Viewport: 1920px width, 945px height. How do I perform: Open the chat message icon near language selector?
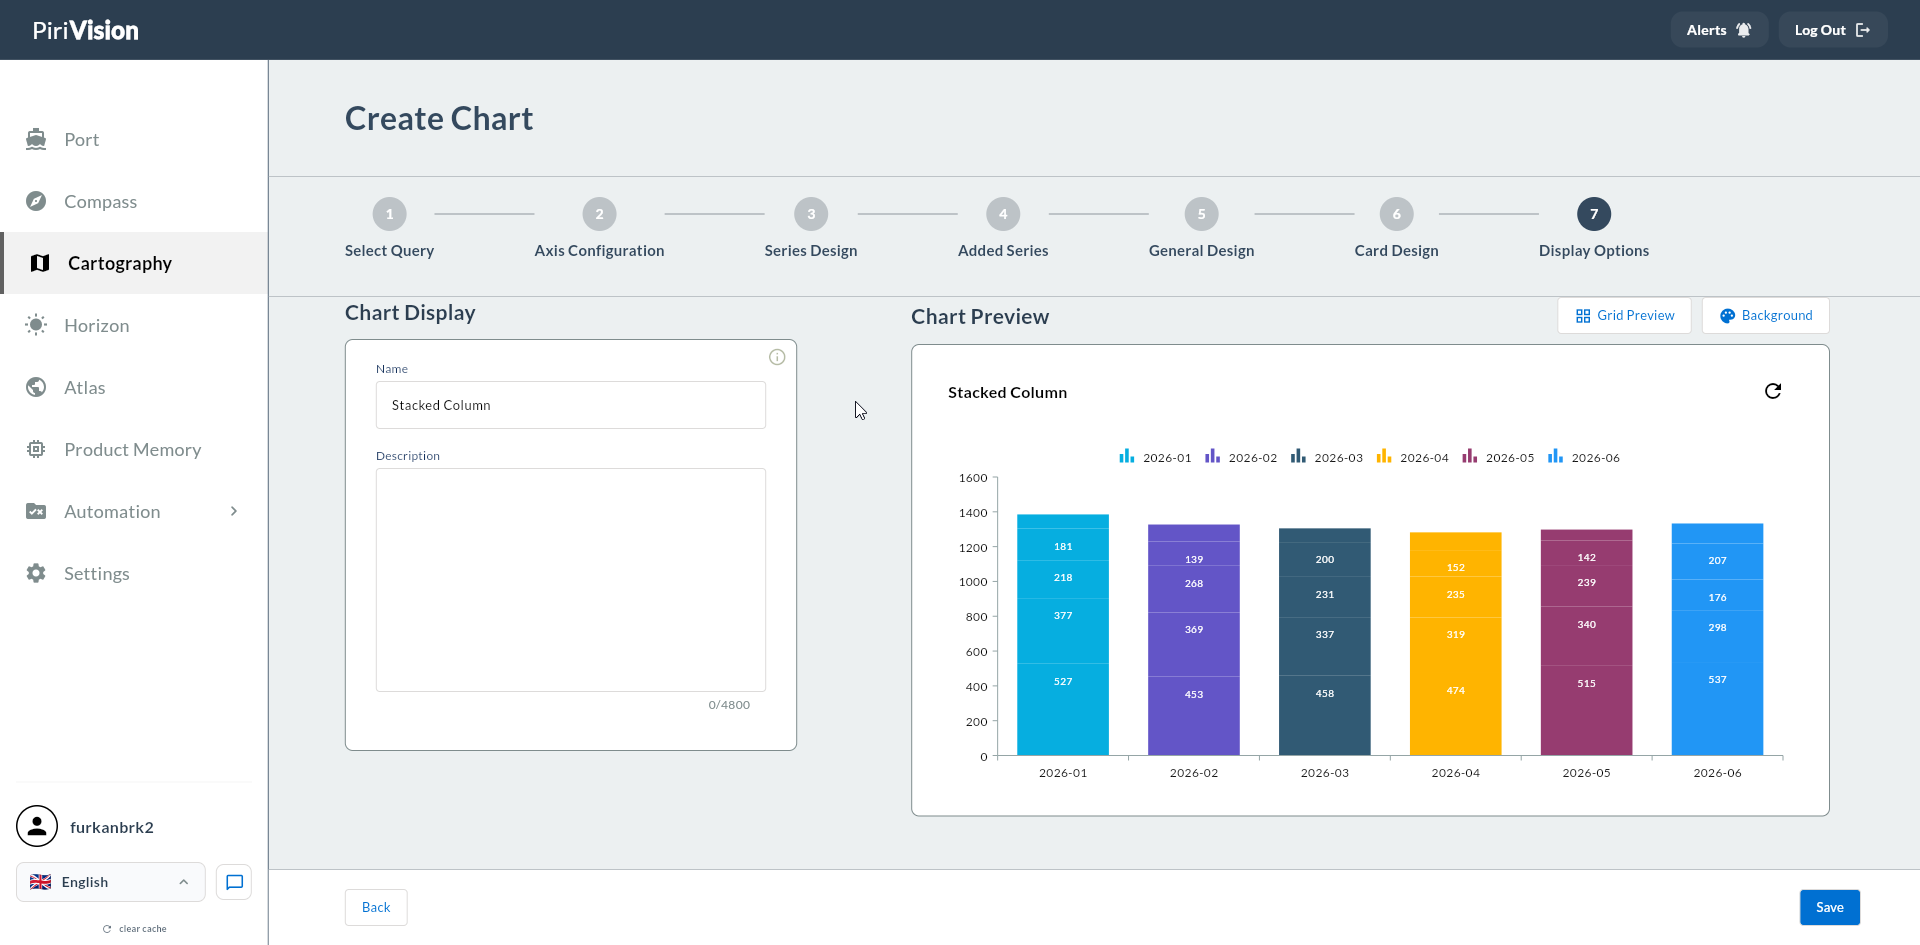(234, 882)
